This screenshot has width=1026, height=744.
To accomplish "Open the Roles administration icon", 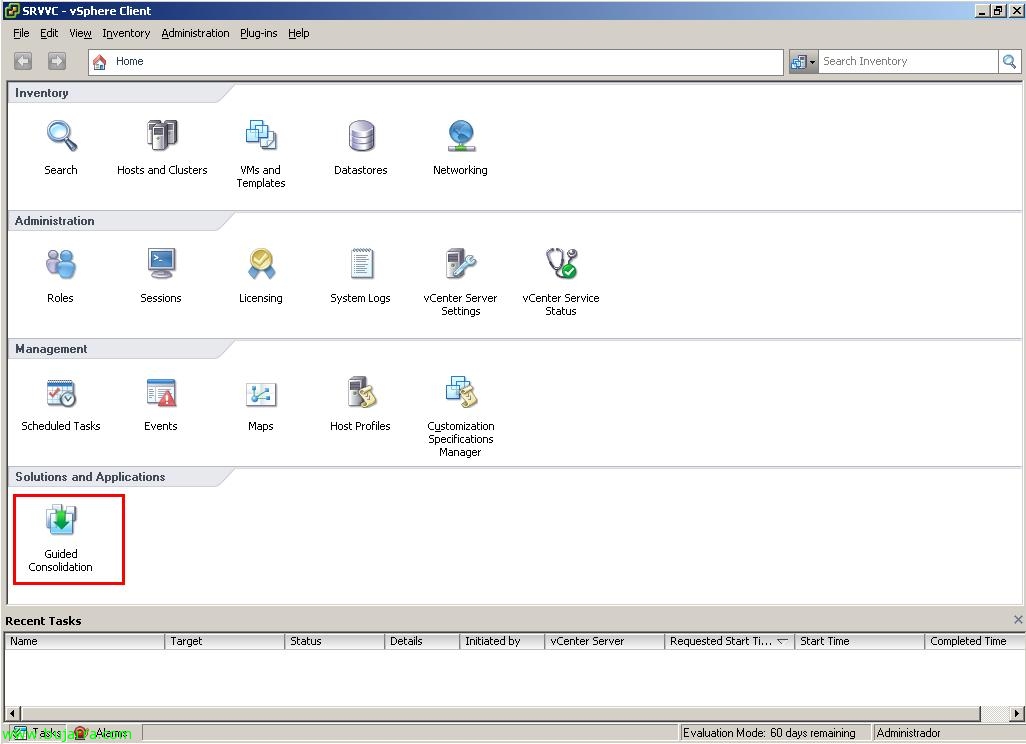I will click(60, 275).
